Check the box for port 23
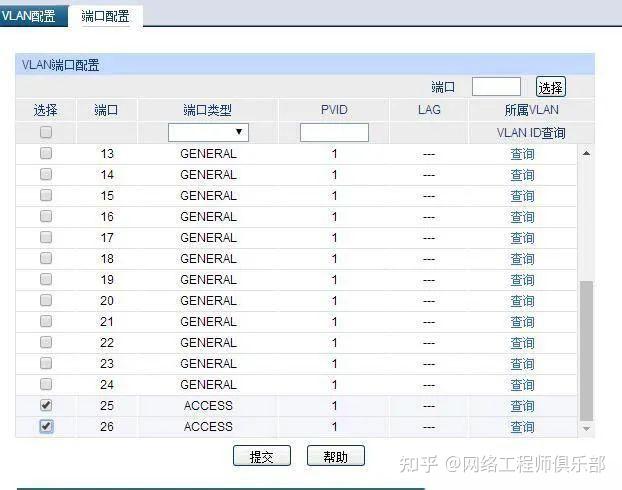 (x=46, y=363)
